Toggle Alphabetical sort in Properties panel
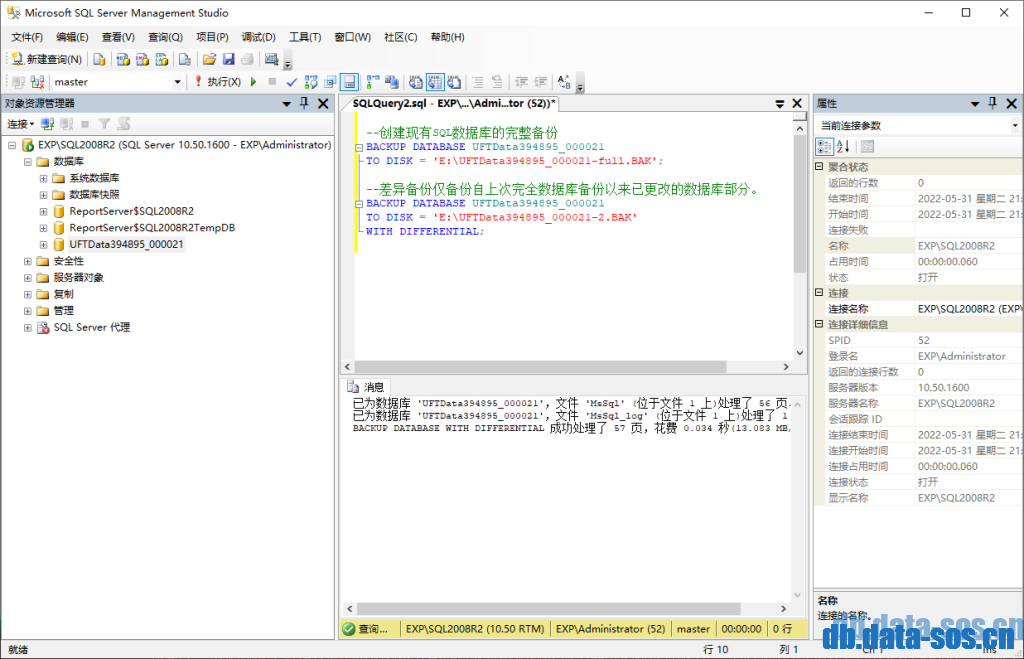Image resolution: width=1024 pixels, height=659 pixels. (843, 146)
